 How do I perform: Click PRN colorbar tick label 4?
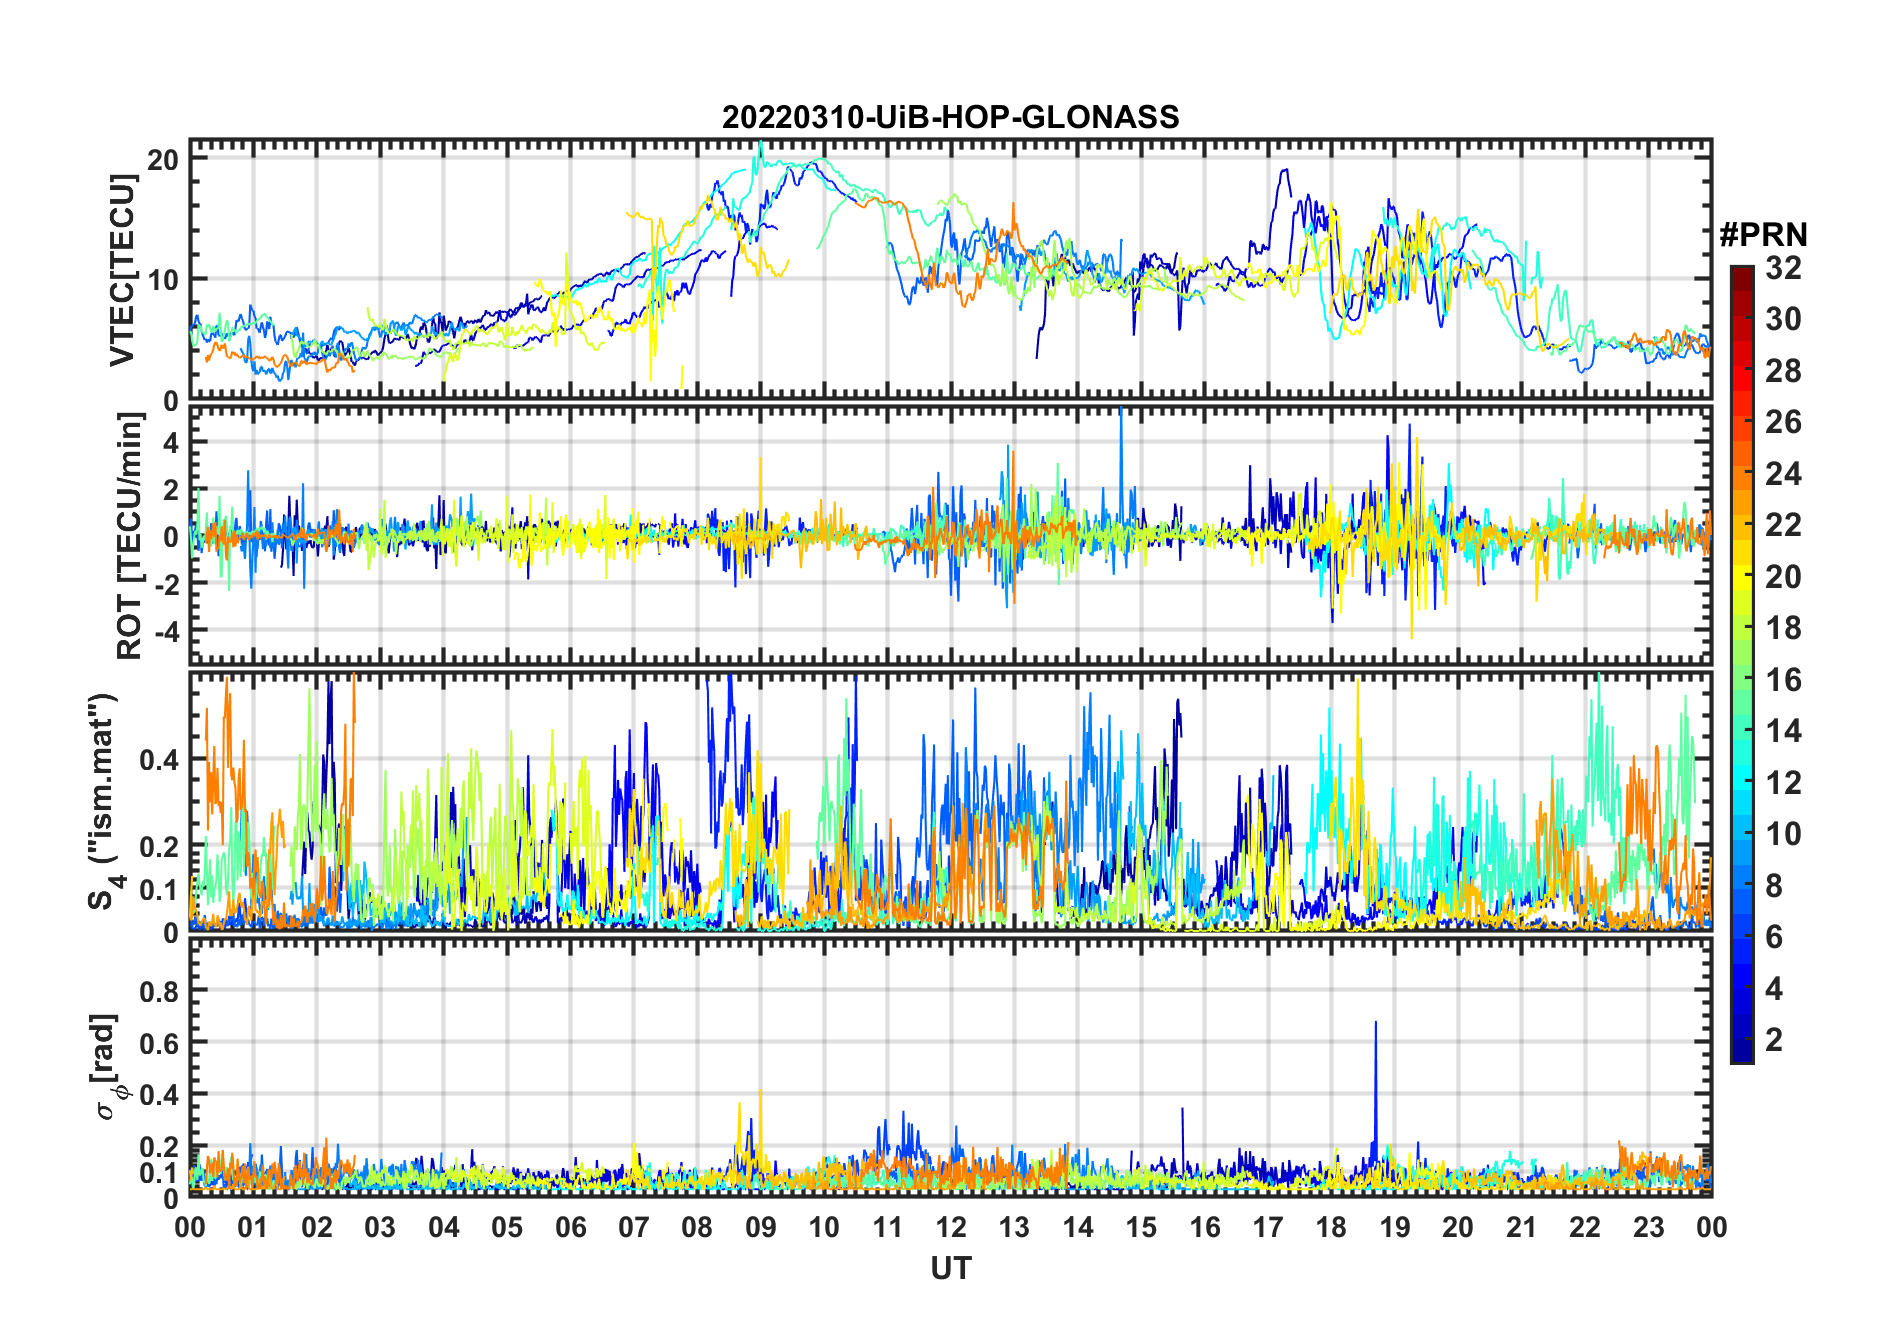(1774, 989)
